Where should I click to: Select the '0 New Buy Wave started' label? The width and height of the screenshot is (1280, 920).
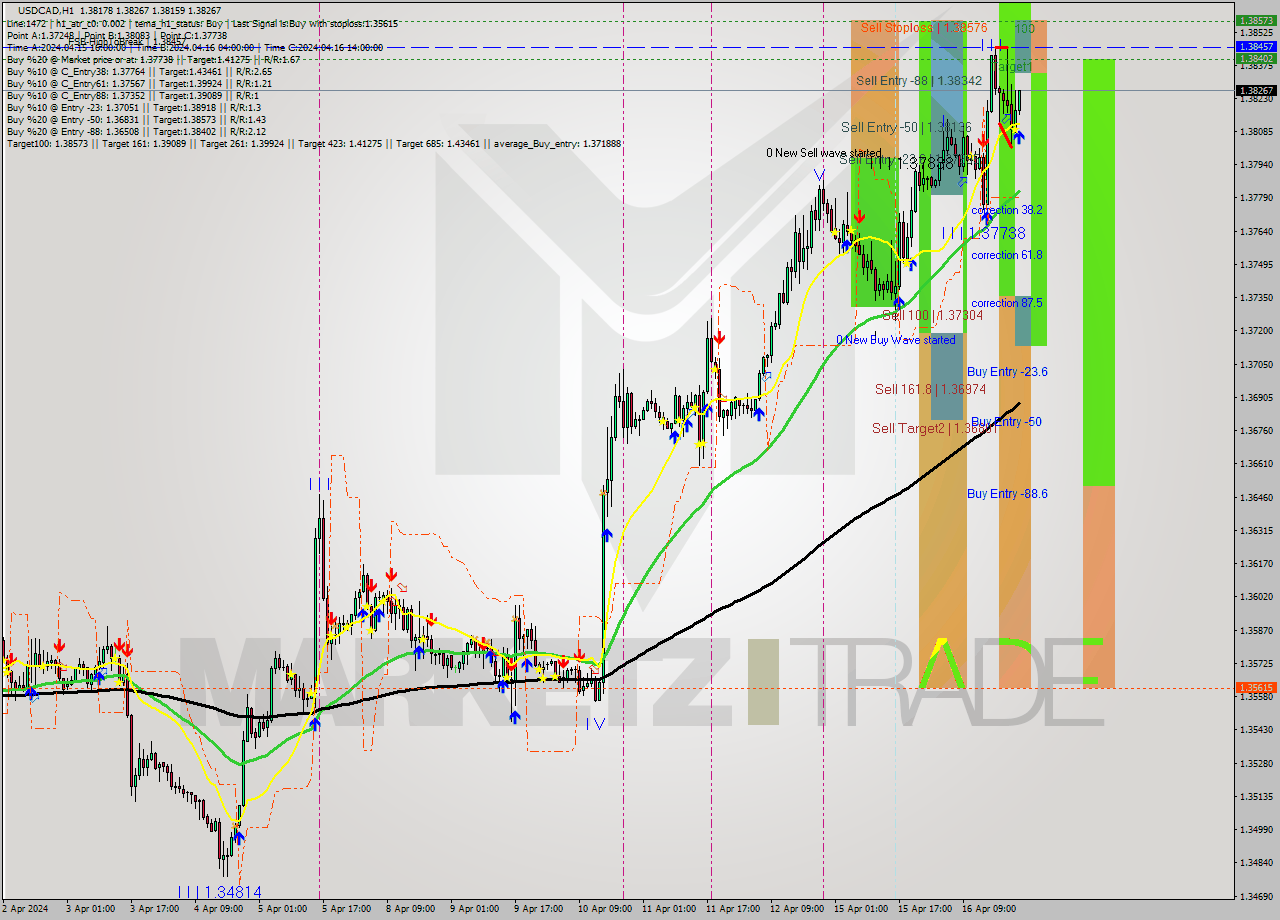point(896,340)
